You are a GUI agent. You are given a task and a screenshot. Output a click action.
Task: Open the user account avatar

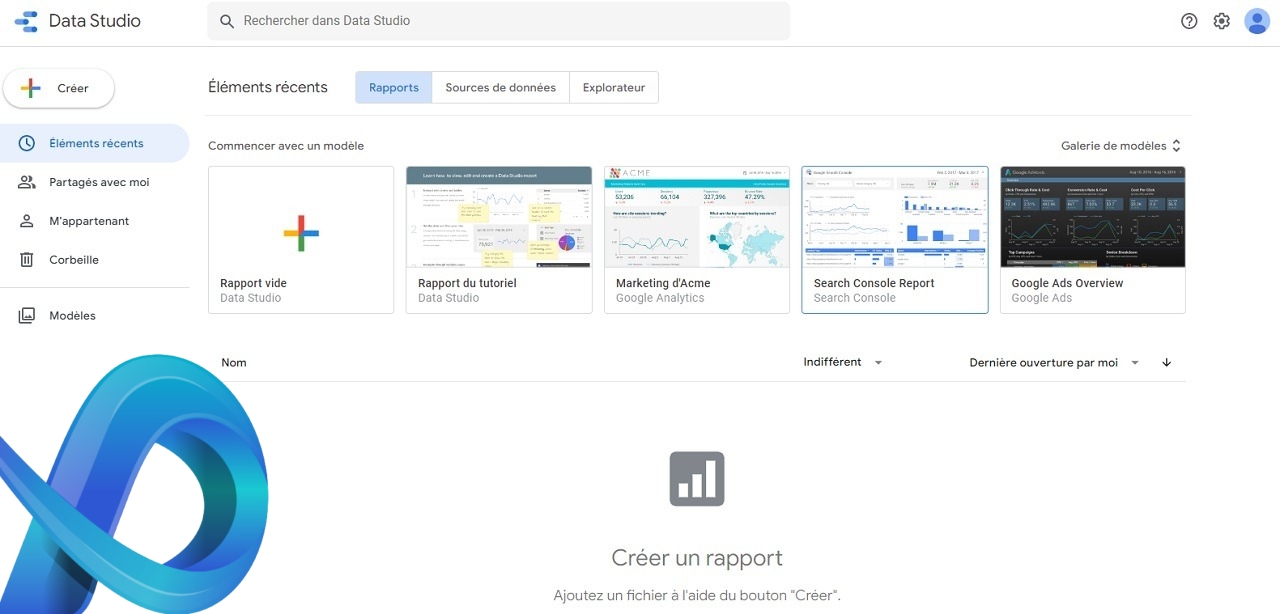point(1257,21)
